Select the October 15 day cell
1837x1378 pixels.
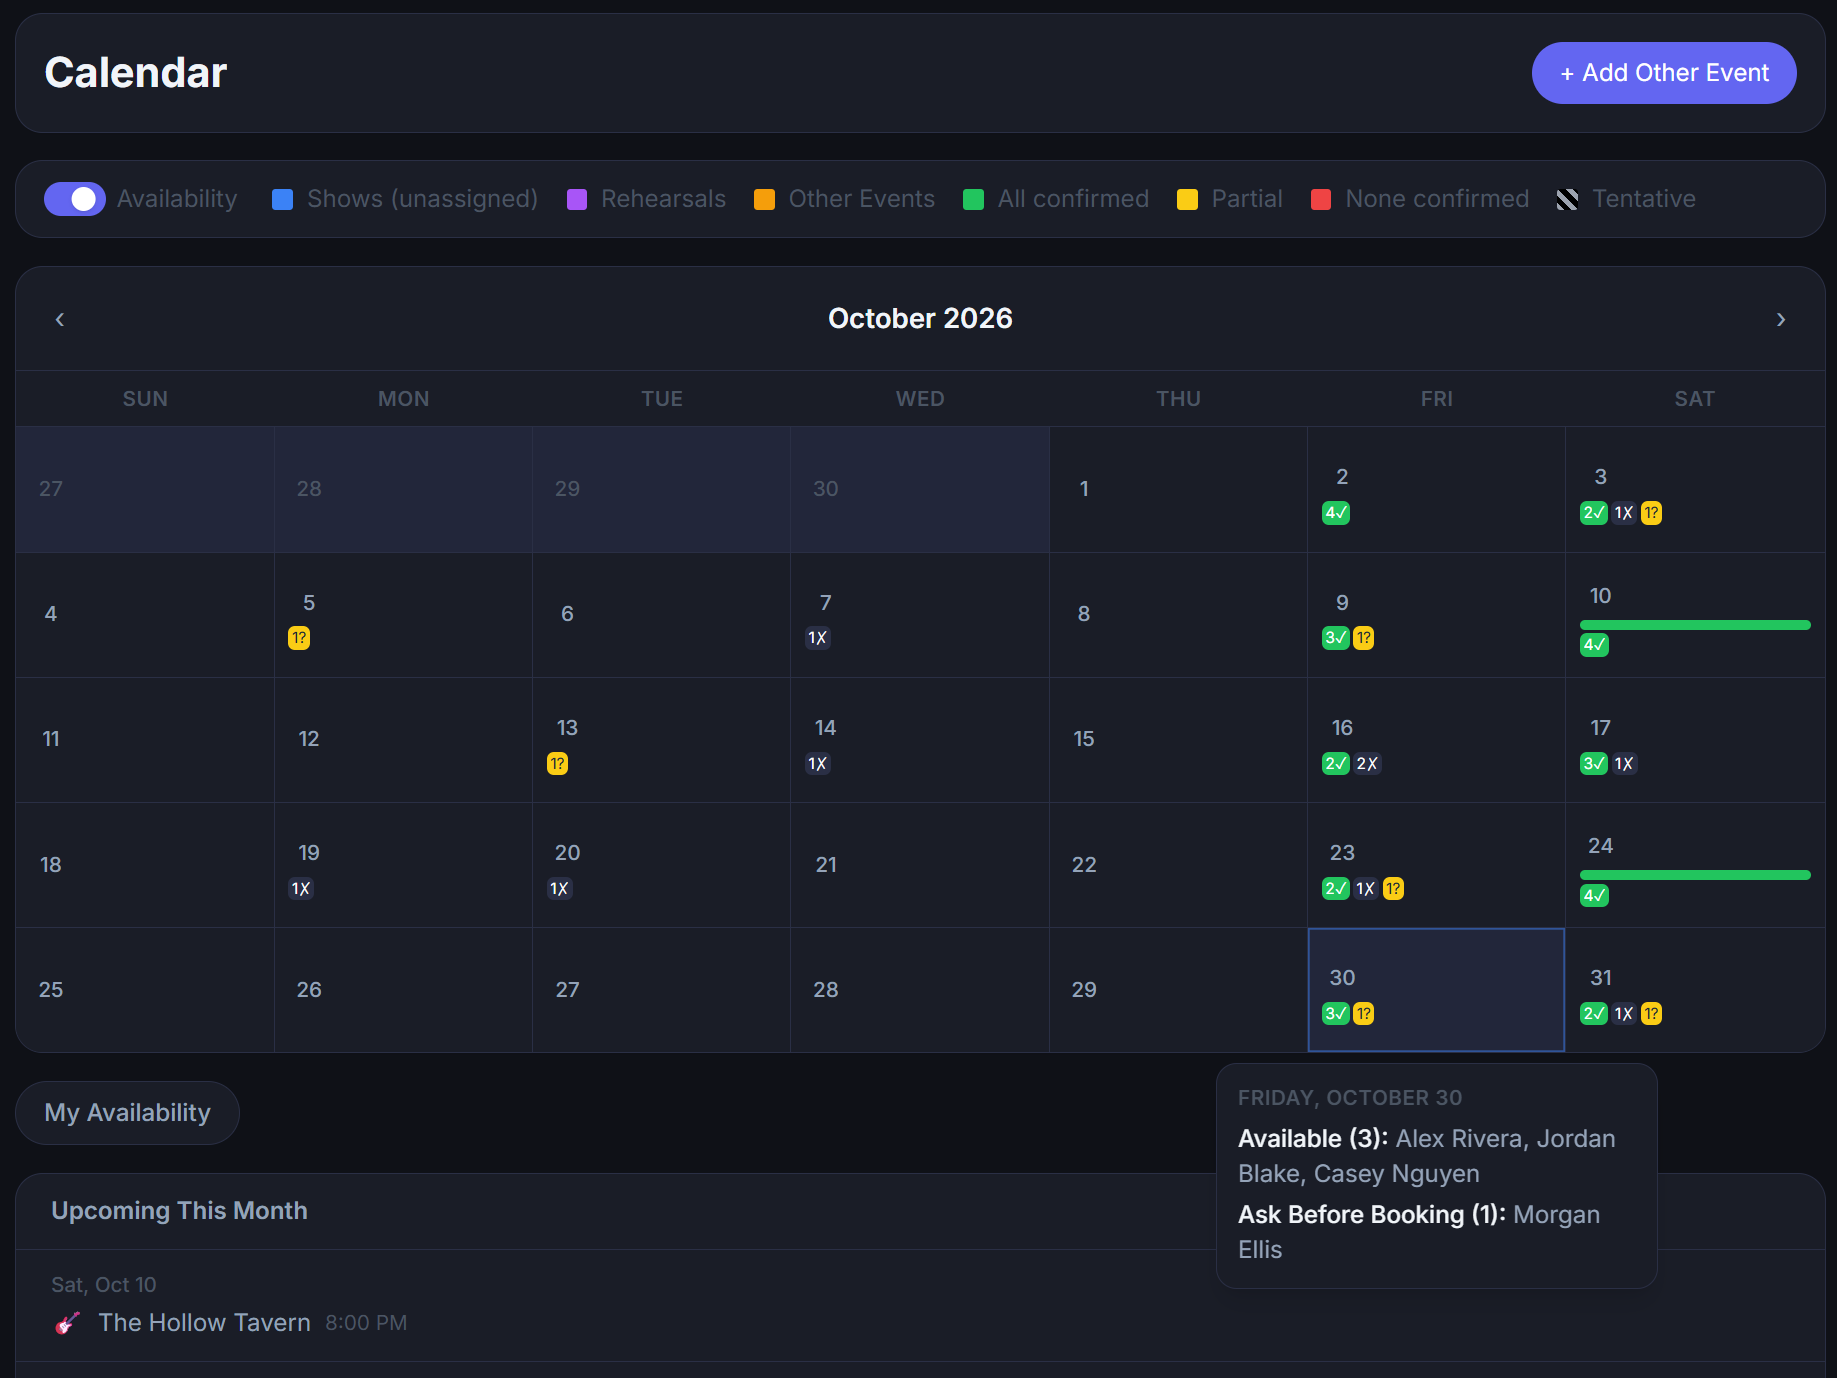[1178, 740]
